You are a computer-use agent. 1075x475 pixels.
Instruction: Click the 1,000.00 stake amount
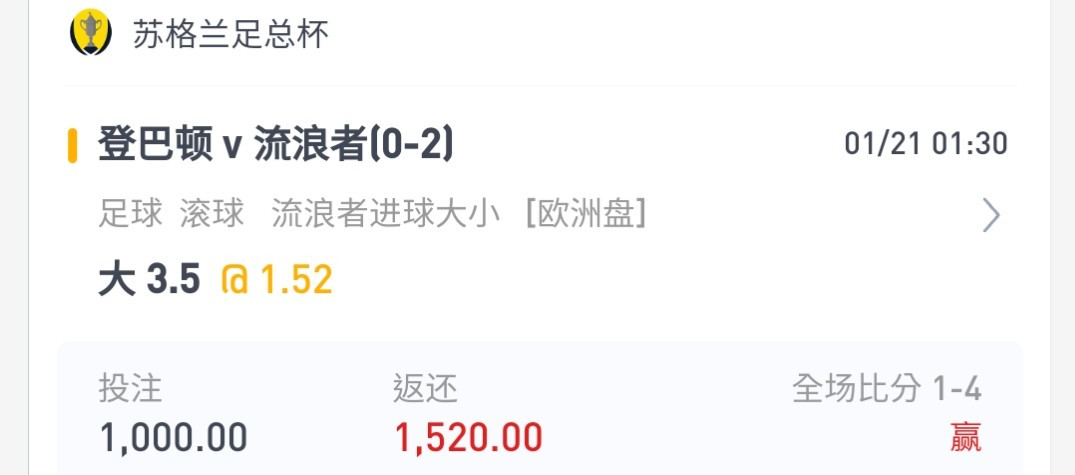click(x=173, y=437)
